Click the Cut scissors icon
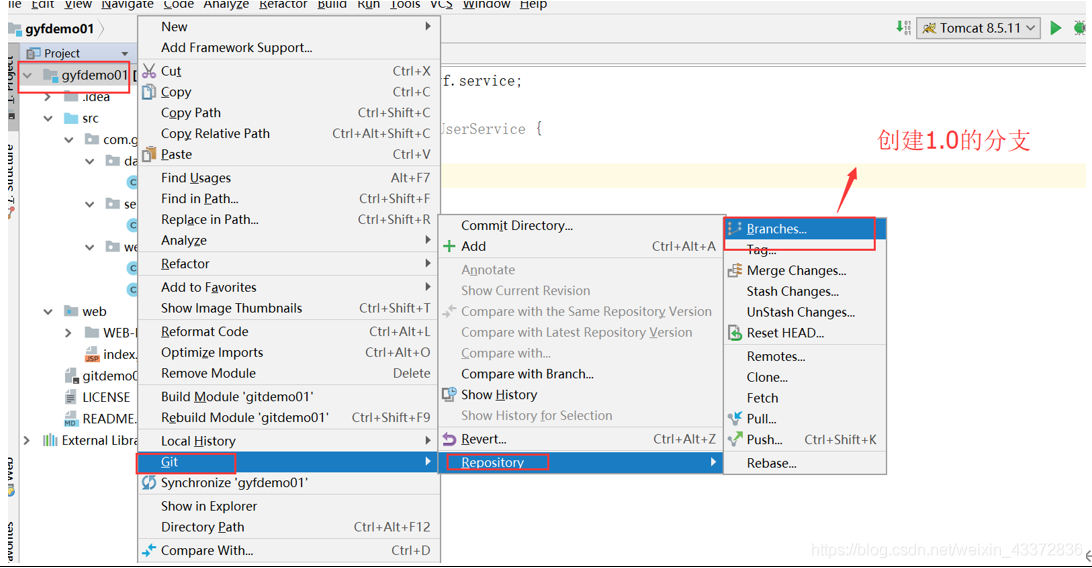1092x568 pixels. coord(149,71)
